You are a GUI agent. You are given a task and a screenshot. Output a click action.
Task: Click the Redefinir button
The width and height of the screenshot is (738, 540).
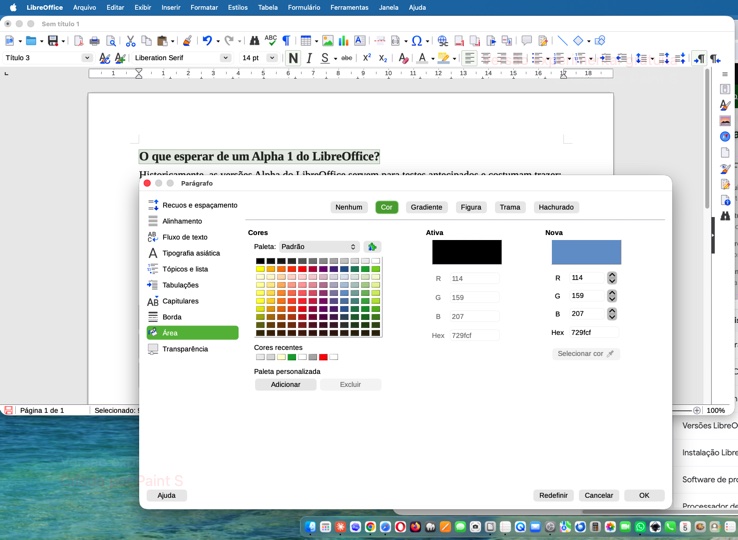click(553, 495)
